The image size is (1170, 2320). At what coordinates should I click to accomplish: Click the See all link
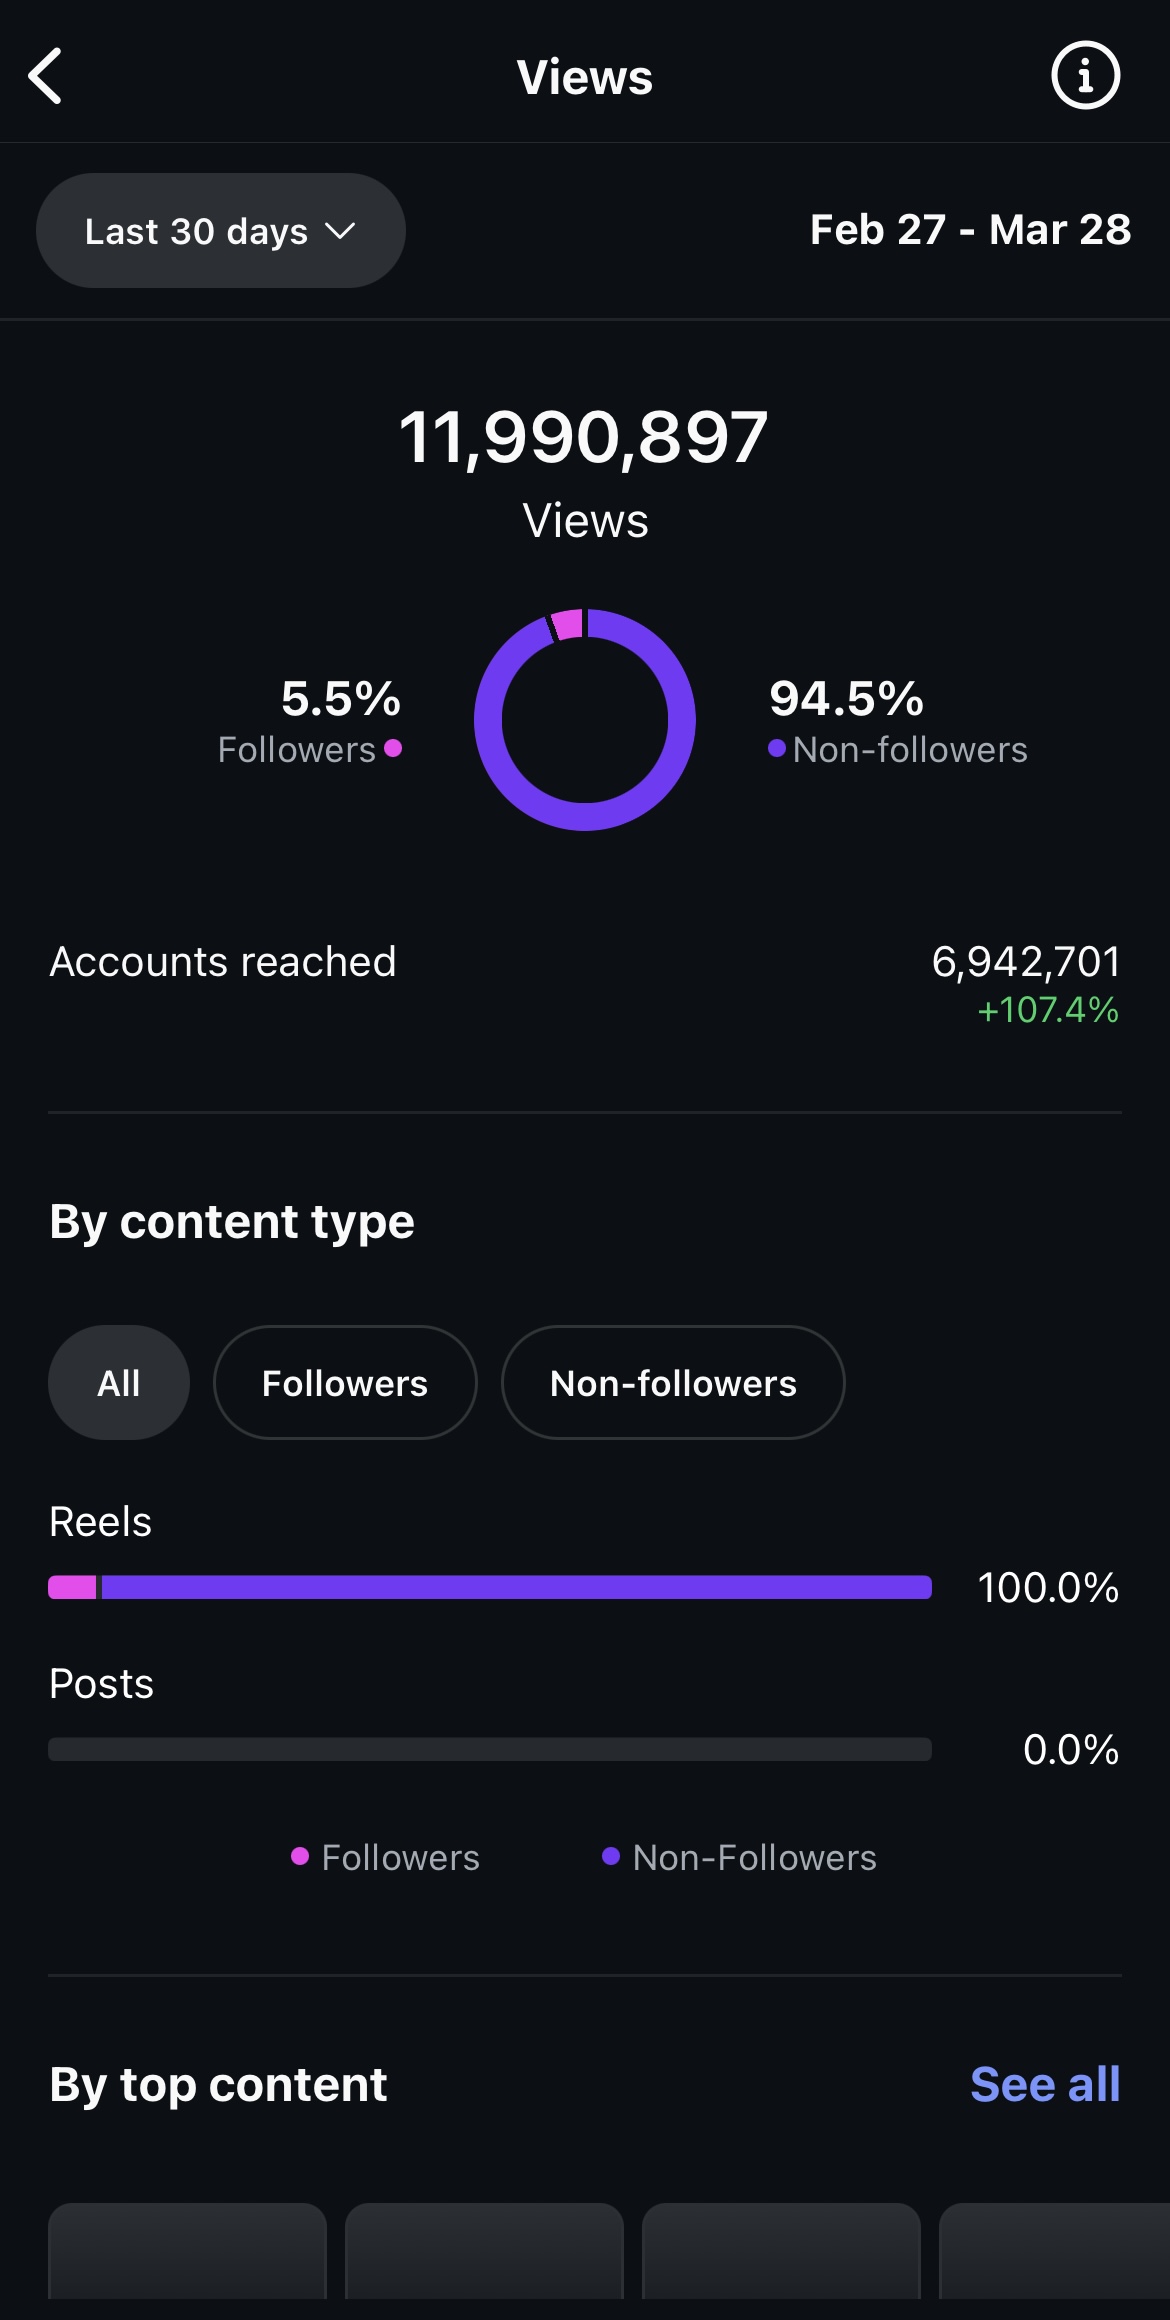pos(1045,2085)
